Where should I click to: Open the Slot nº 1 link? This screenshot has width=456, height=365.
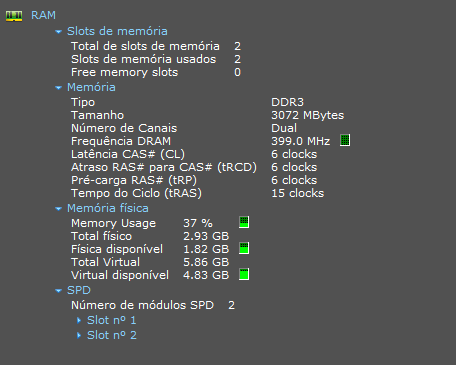coord(111,320)
